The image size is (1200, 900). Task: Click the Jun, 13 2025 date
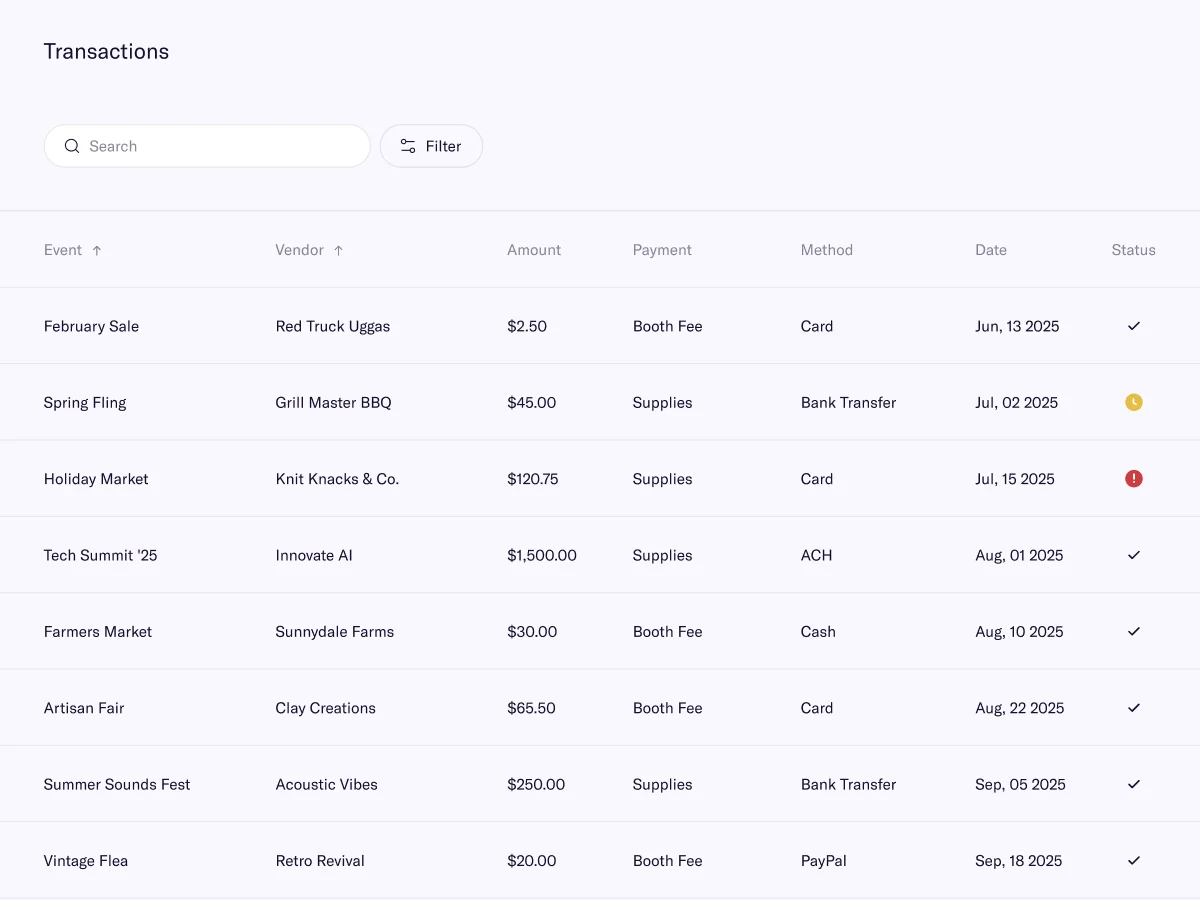pos(1017,326)
